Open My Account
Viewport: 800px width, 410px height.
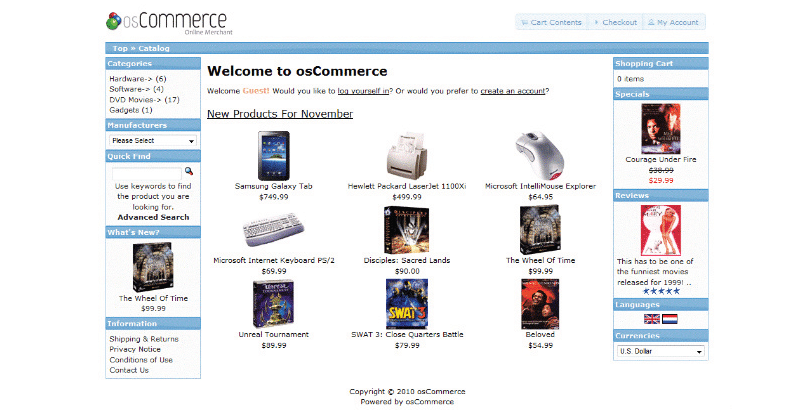[x=673, y=22]
